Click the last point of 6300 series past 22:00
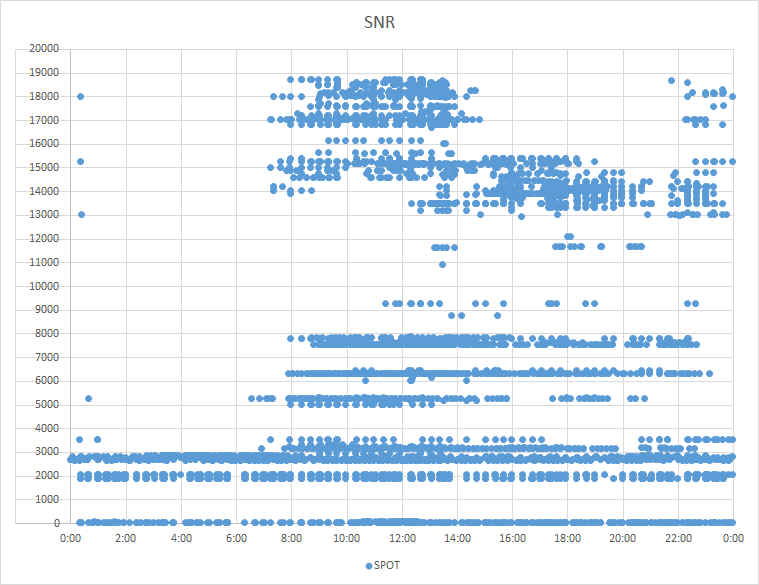This screenshot has height=585, width=759. 710,373
